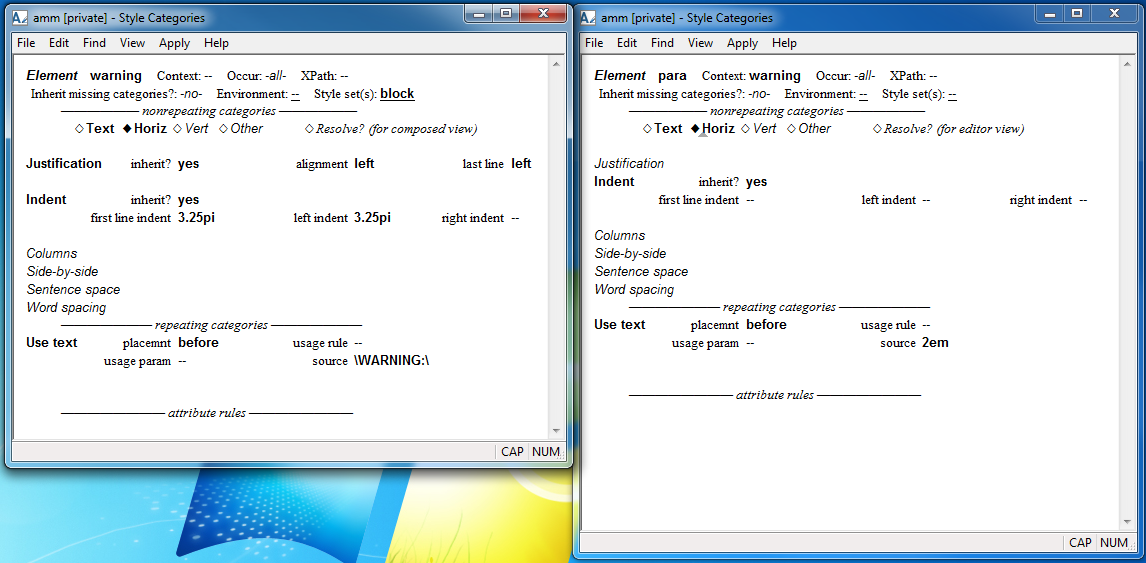Click element name 'warning' in left window
The image size is (1146, 563).
pyautogui.click(x=115, y=75)
